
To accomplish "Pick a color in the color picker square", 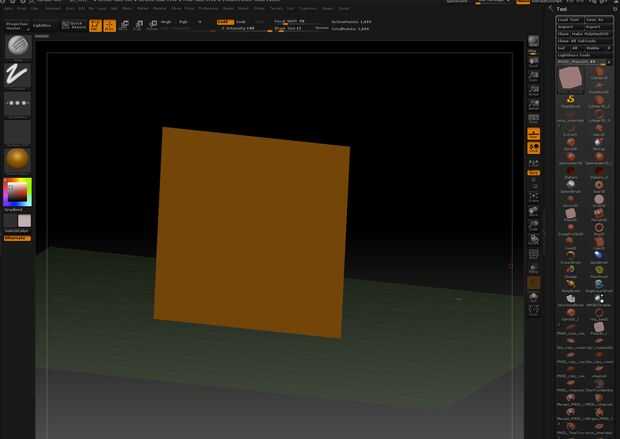I will 17,192.
